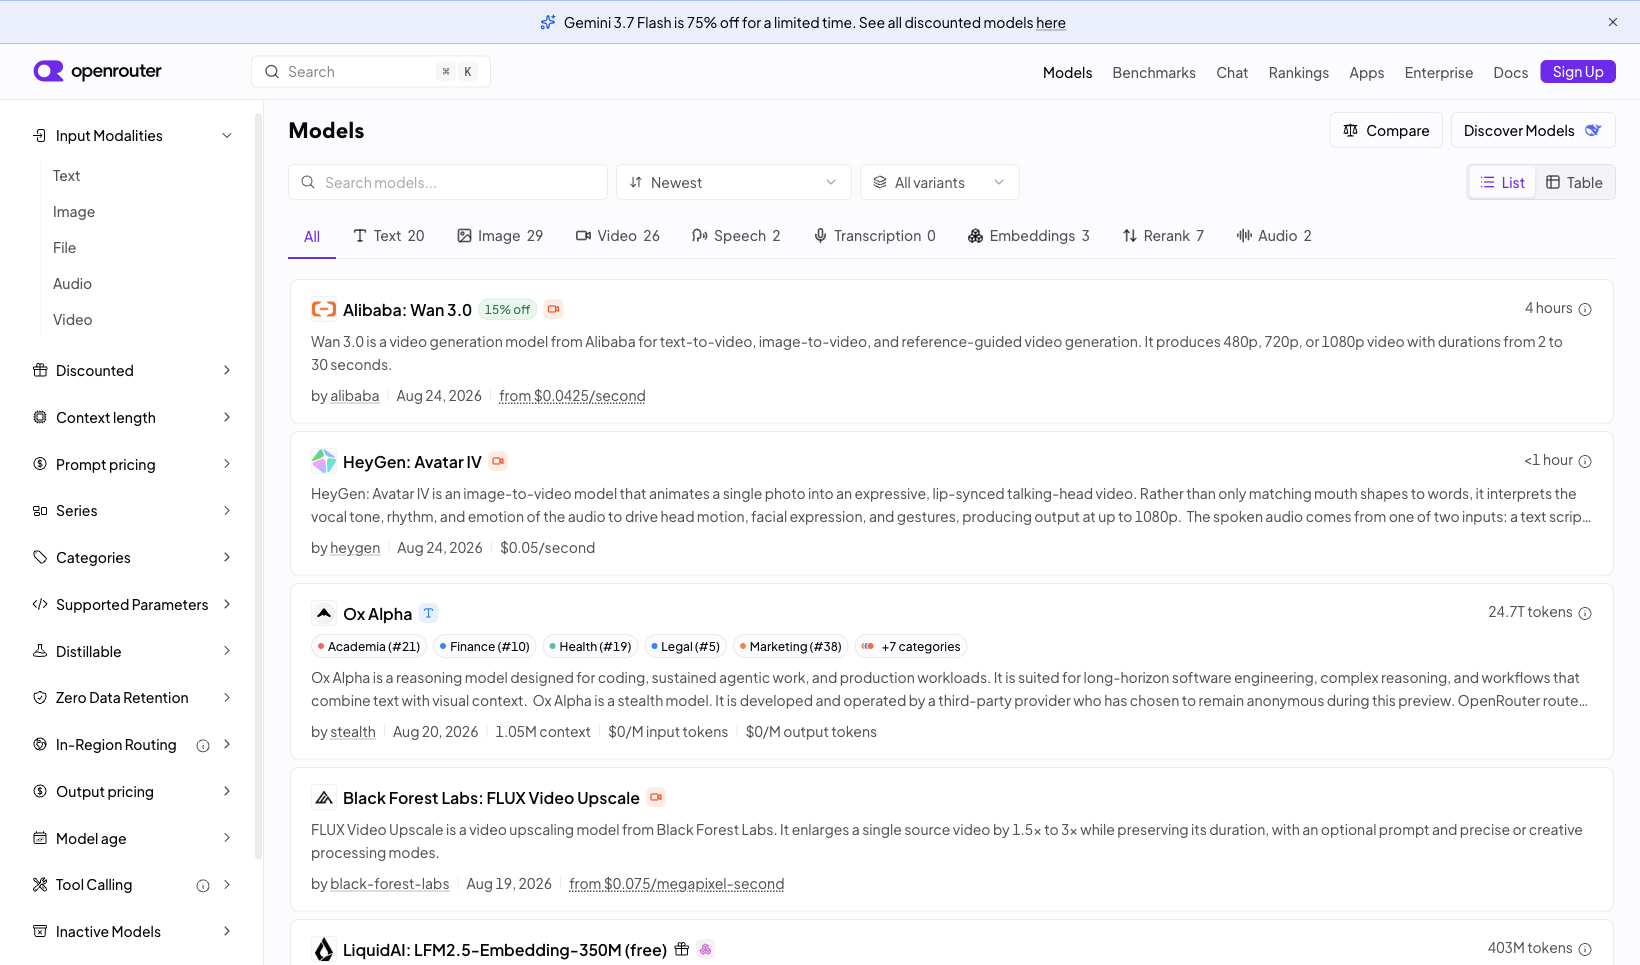
Task: Click the video badge next to FLUX Video Upscale
Action: [x=656, y=797]
